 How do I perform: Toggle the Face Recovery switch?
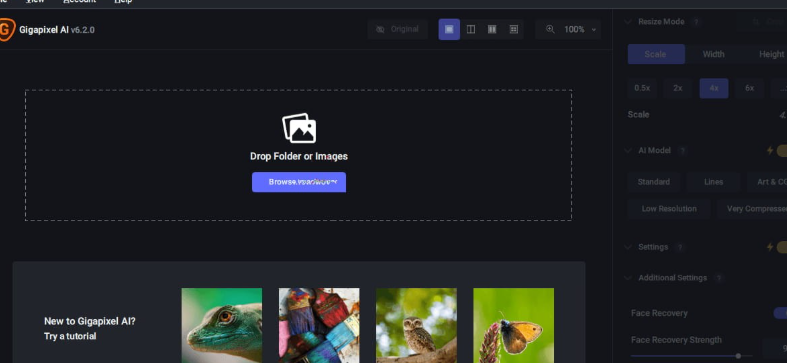point(780,313)
